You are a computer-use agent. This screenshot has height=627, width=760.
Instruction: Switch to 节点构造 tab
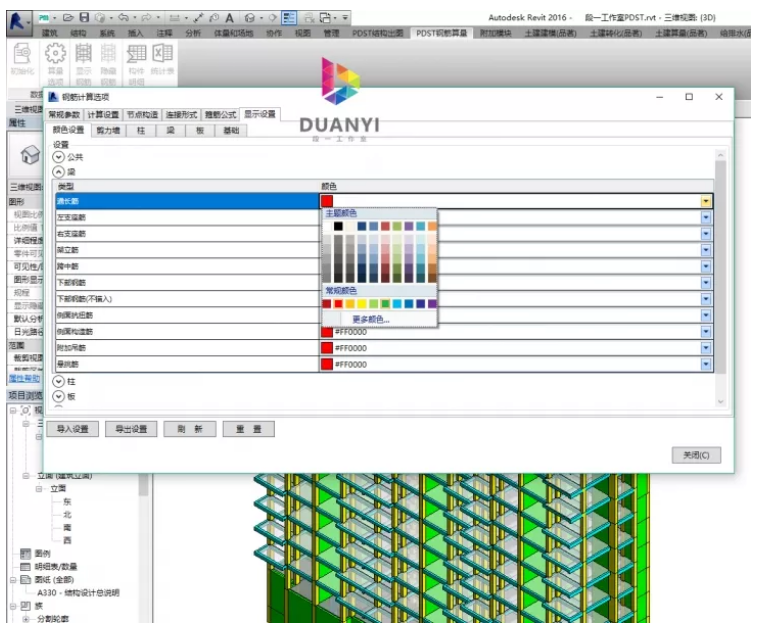[x=142, y=114]
